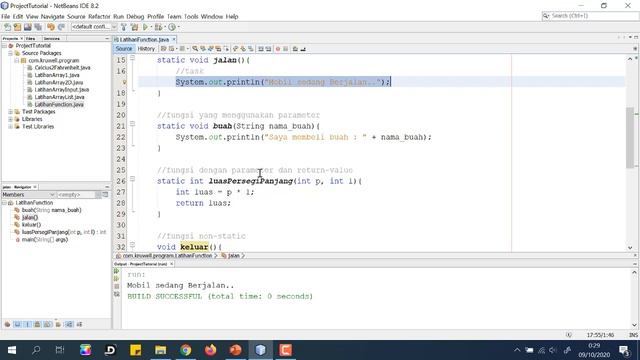Click the Last Edit icon beside History button
The width and height of the screenshot is (640, 360).
pyautogui.click(x=163, y=49)
